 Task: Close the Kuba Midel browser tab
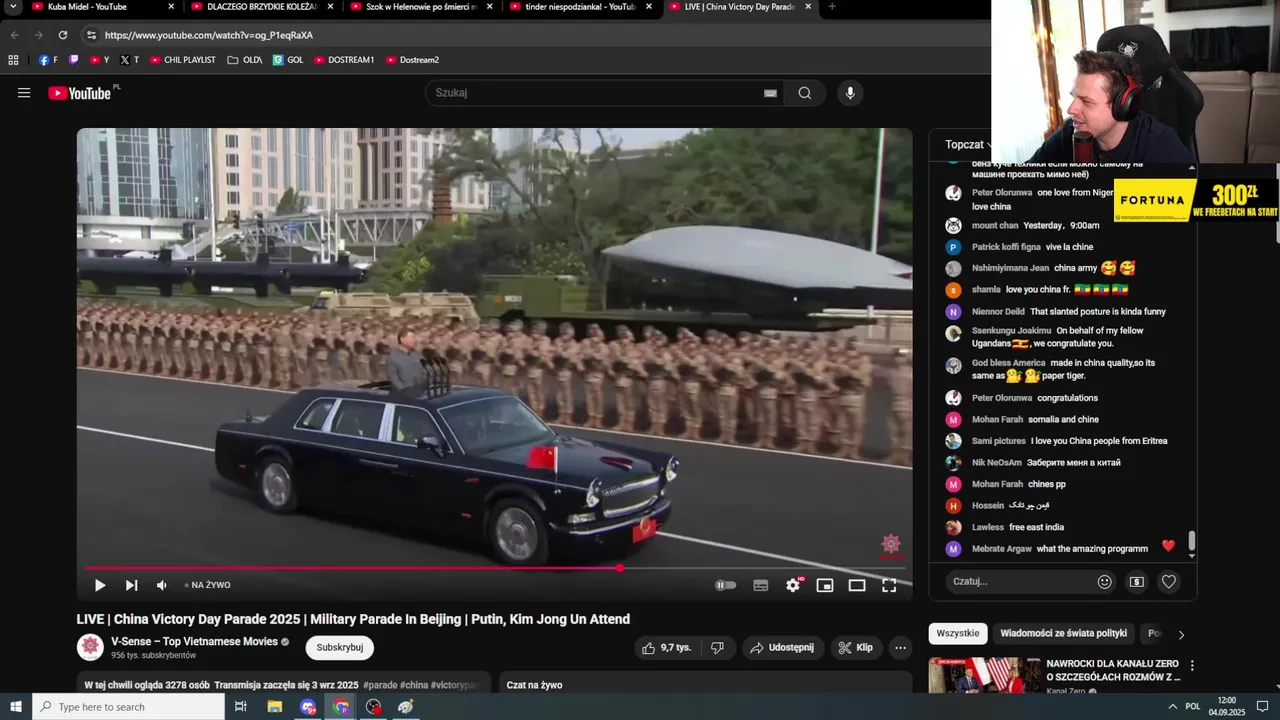[x=171, y=7]
